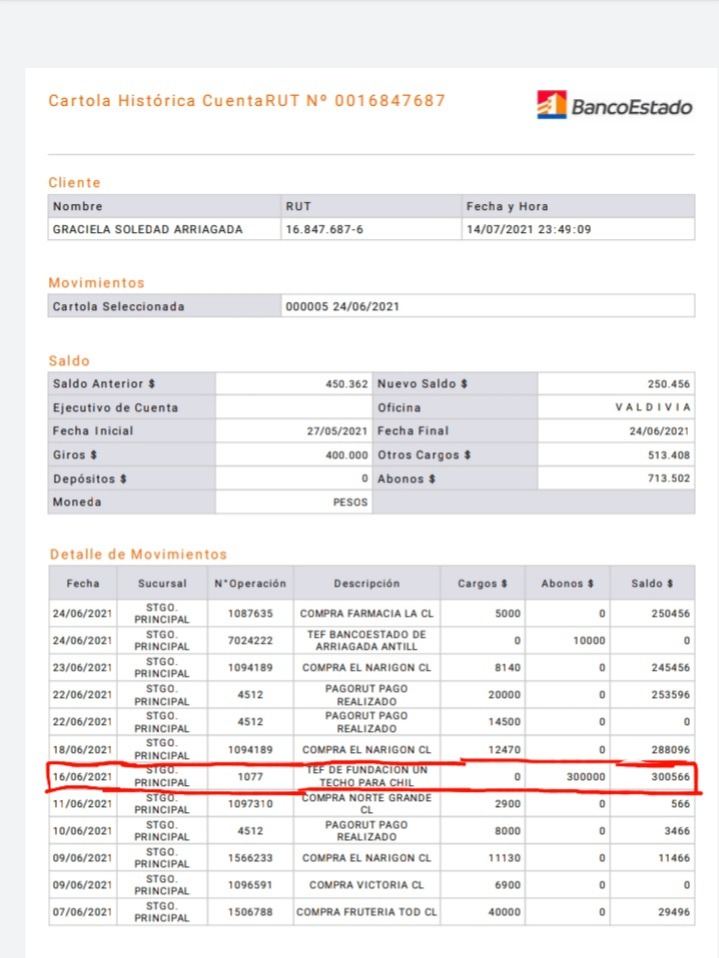Select the cargo amount '40000'
The height and width of the screenshot is (958, 719).
(x=504, y=912)
